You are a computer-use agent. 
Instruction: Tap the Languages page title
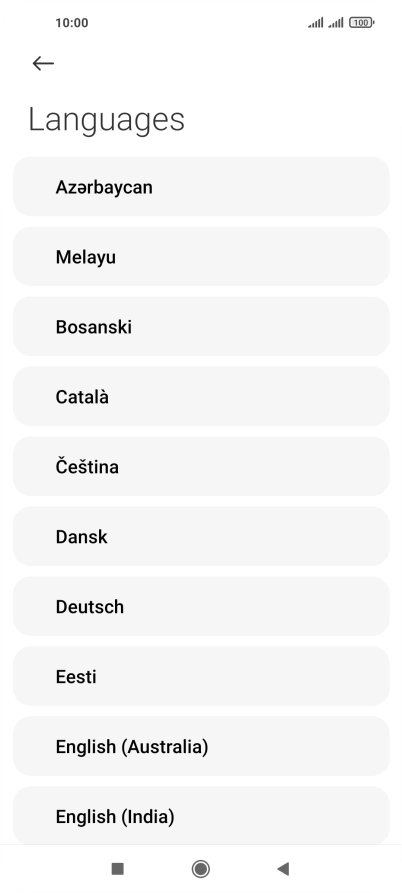pyautogui.click(x=106, y=120)
